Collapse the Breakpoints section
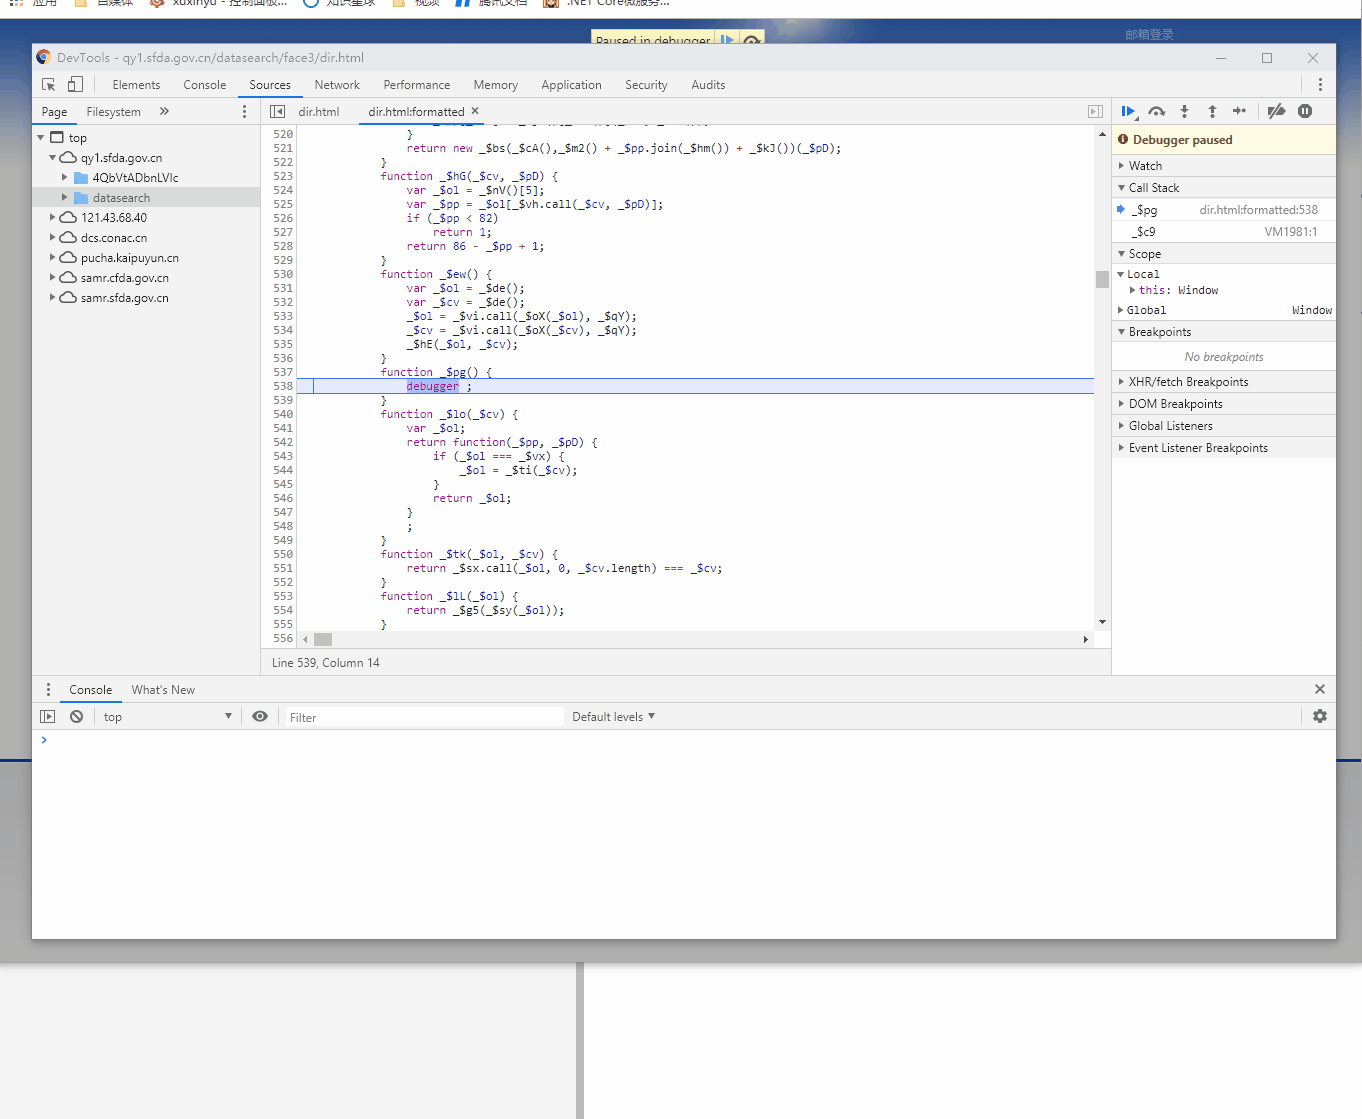 [x=1224, y=332]
